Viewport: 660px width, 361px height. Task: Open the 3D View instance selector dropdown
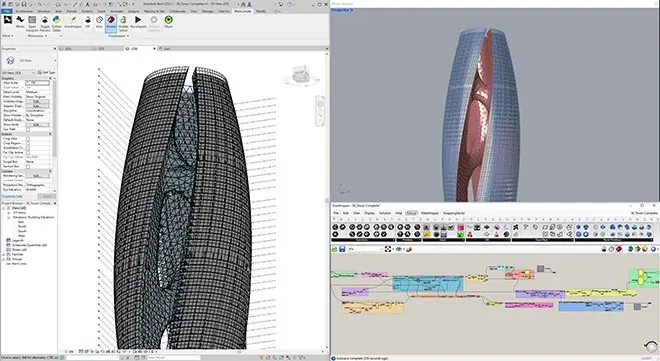pos(19,73)
